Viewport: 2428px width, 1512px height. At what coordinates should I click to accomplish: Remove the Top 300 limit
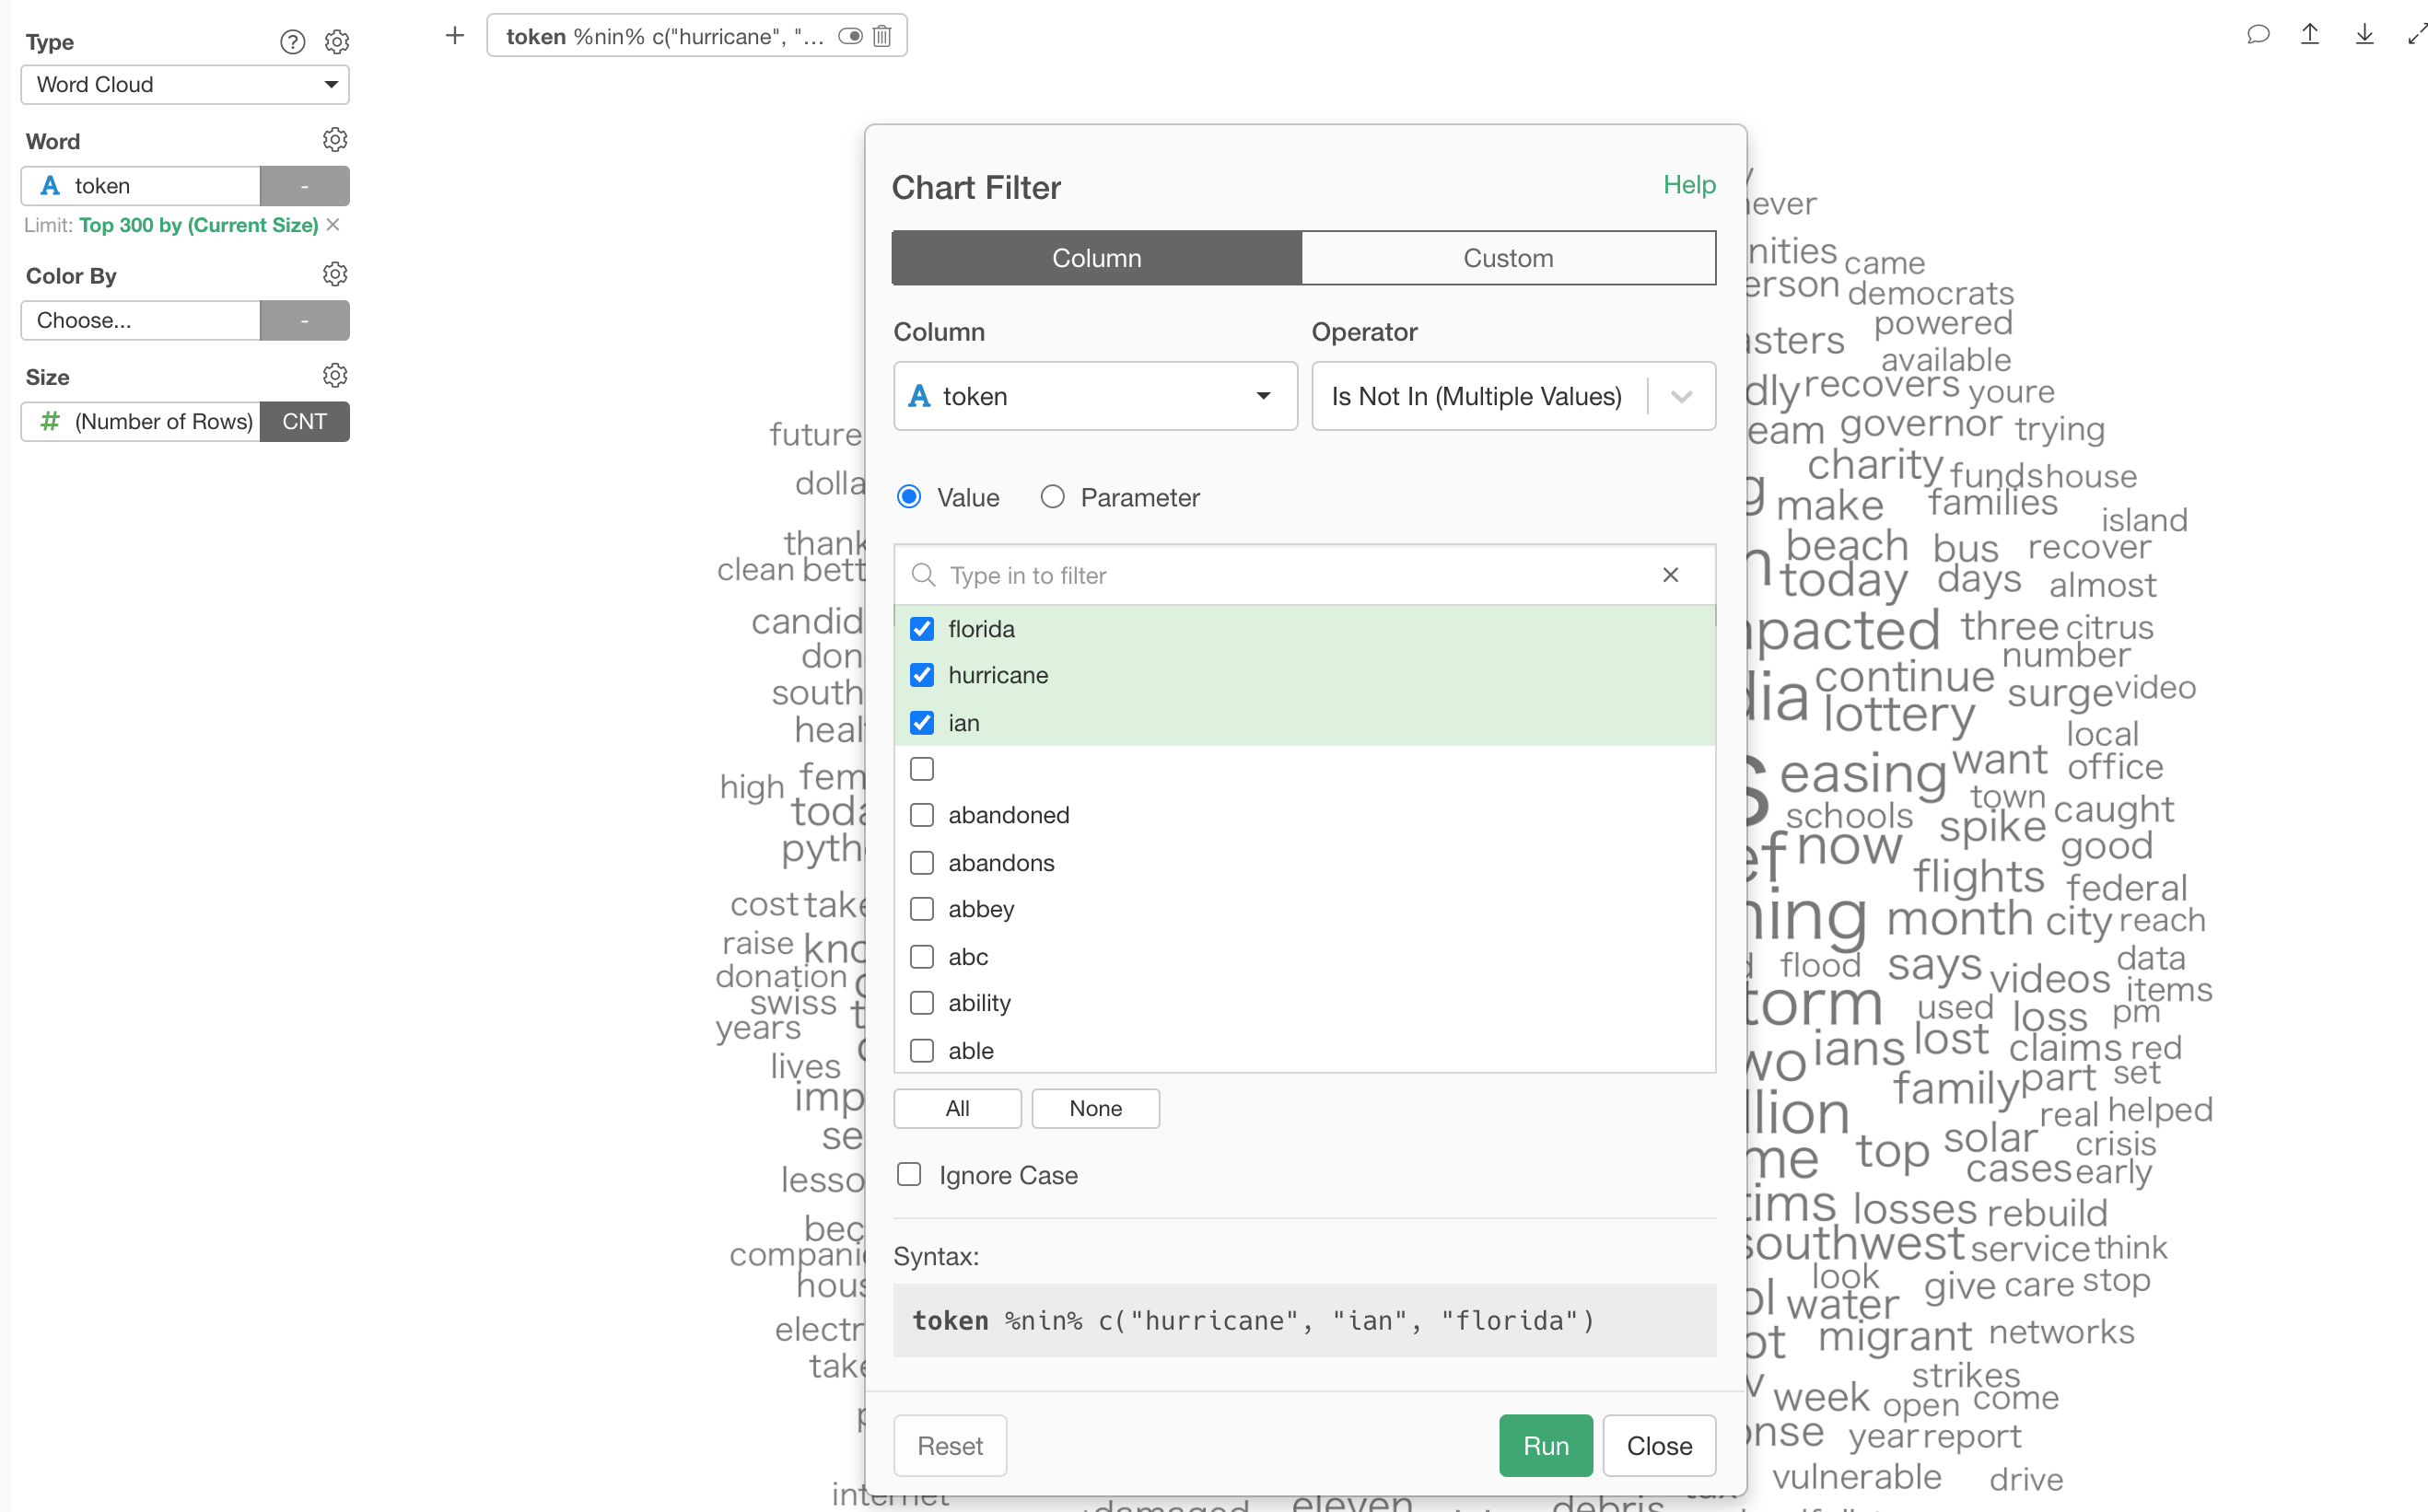click(x=333, y=225)
